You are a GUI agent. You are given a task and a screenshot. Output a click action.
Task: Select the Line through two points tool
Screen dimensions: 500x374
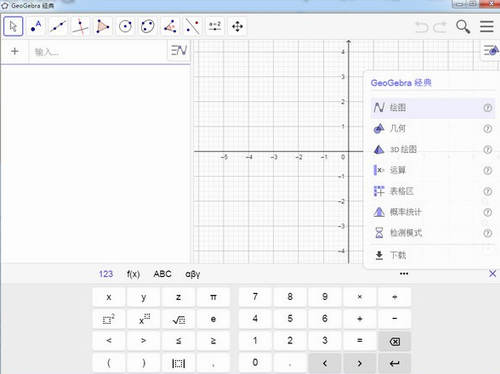pos(58,26)
